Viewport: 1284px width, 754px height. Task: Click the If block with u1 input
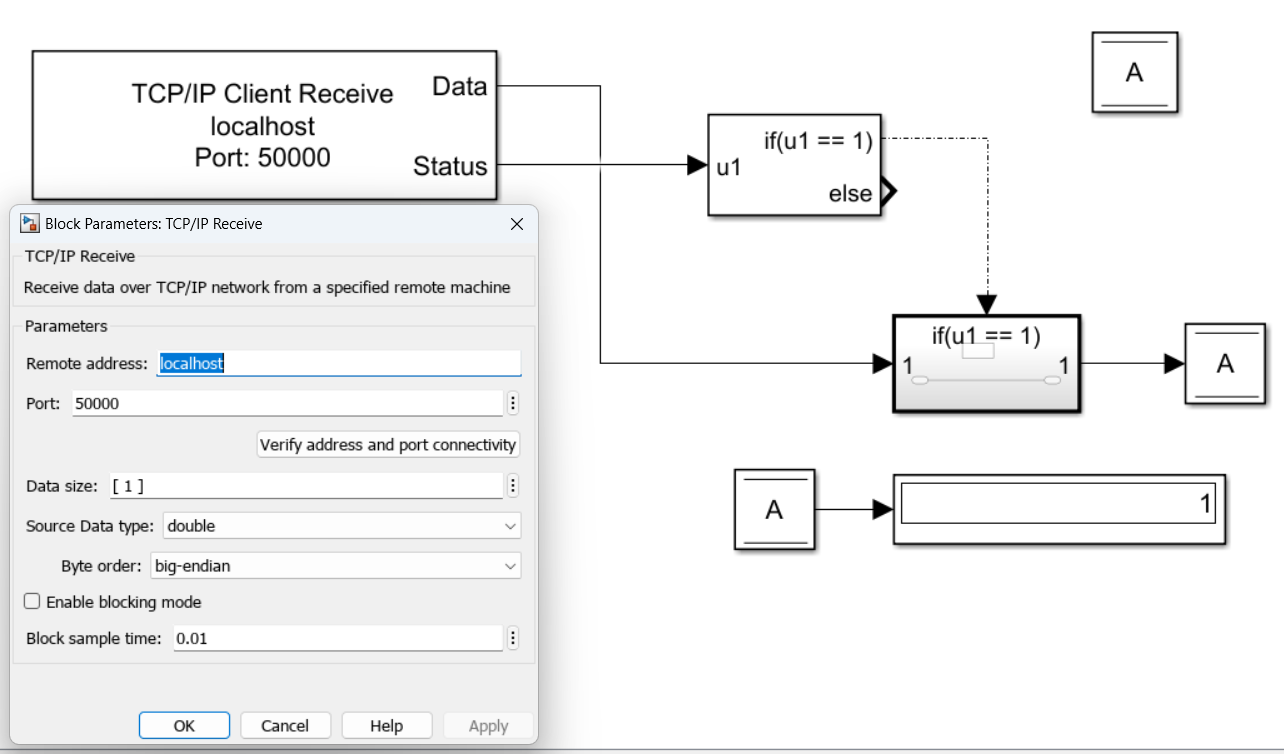[x=796, y=165]
